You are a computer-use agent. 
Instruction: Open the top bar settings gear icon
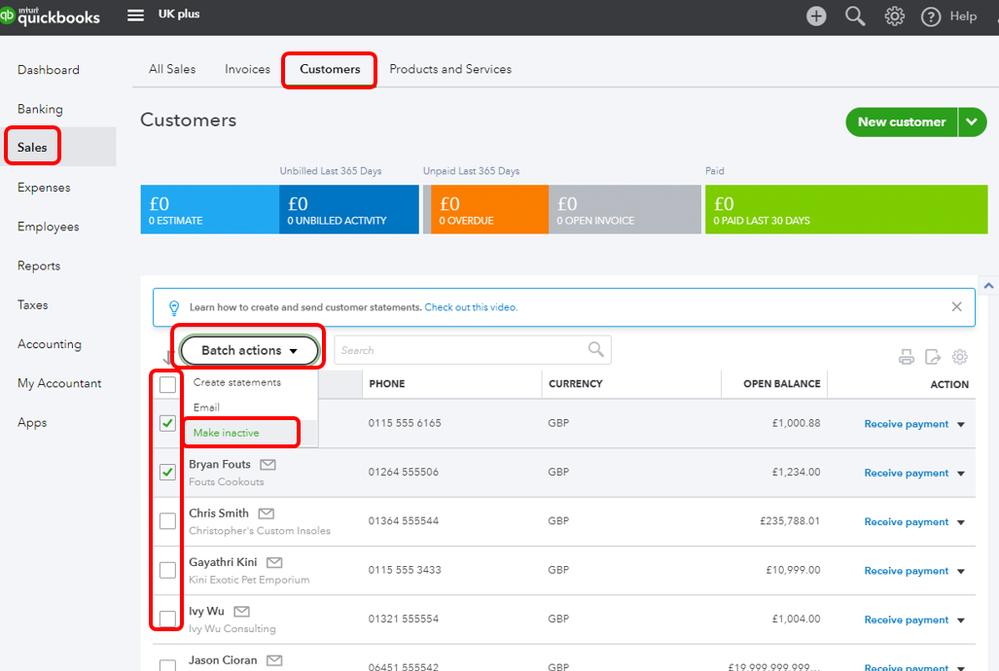[895, 16]
